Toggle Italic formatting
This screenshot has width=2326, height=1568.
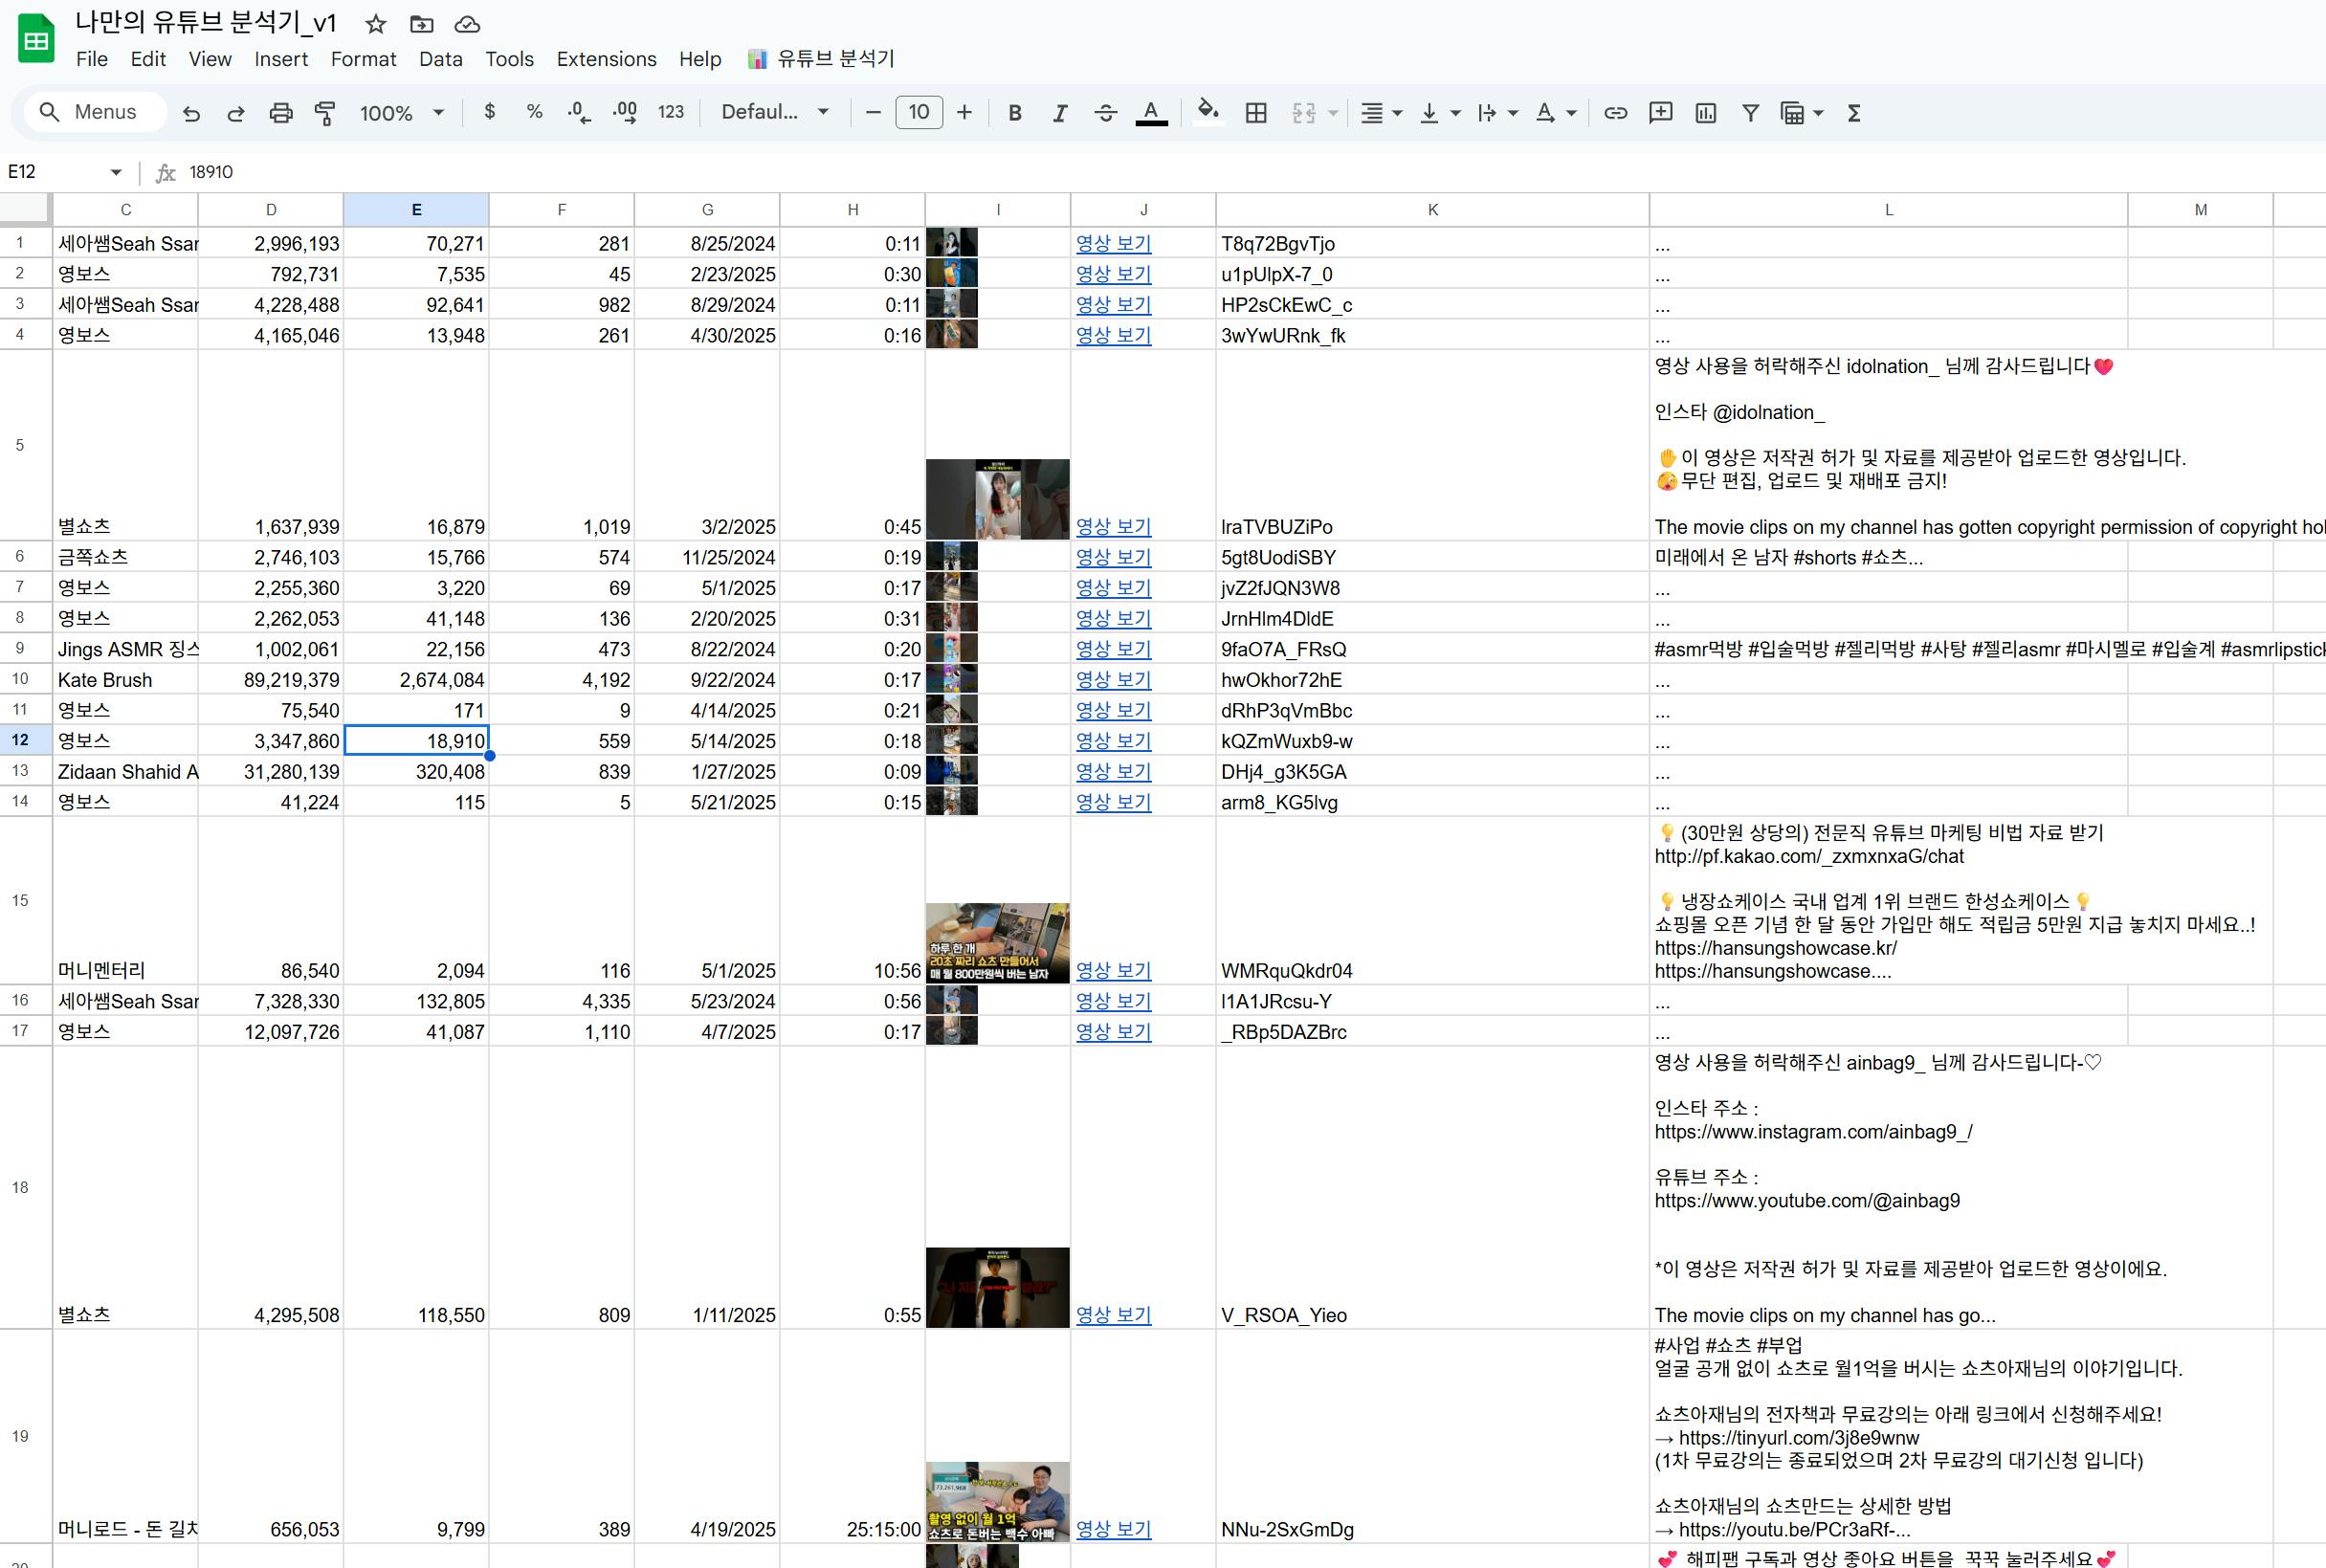point(1060,113)
